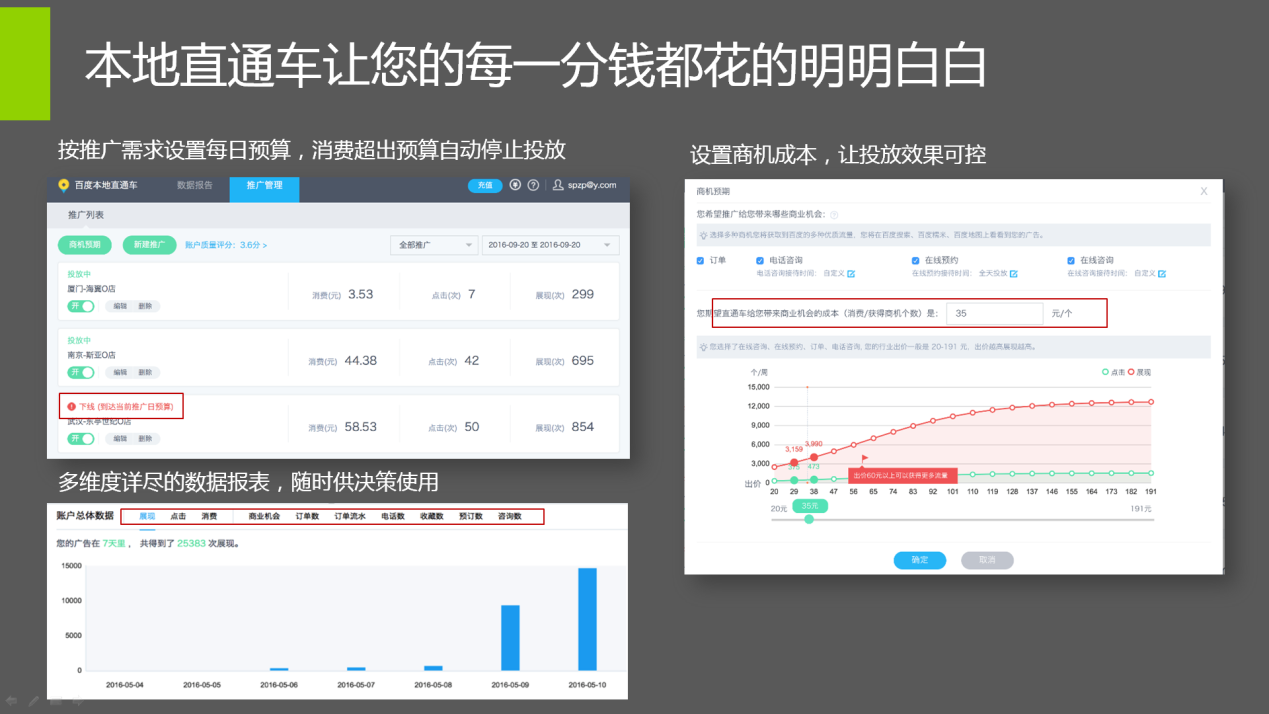Expand 账户质量评分 3.6分 details link
Image resolution: width=1269 pixels, height=714 pixels.
226,245
